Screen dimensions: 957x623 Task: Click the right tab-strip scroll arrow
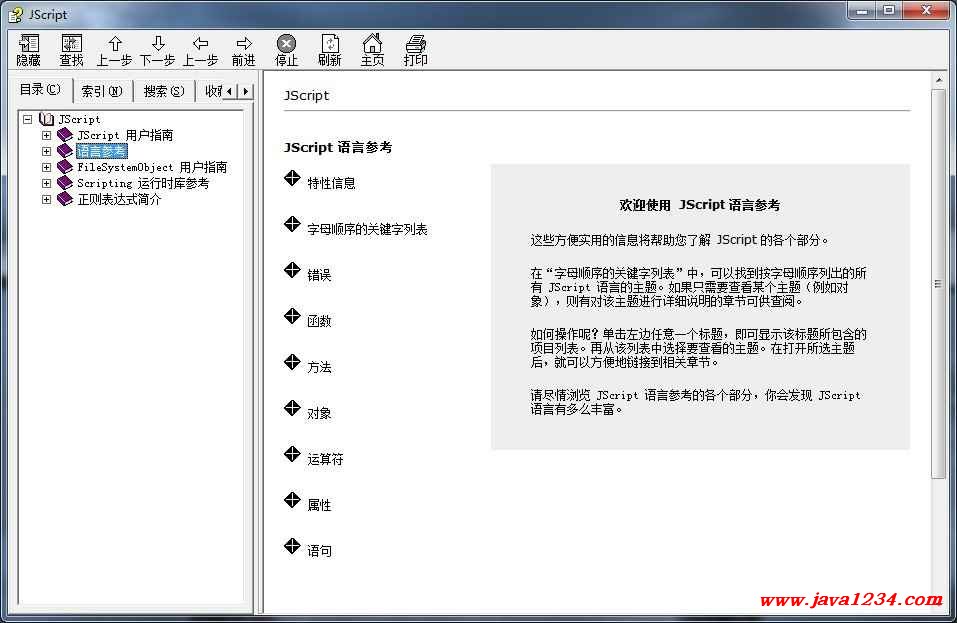245,91
